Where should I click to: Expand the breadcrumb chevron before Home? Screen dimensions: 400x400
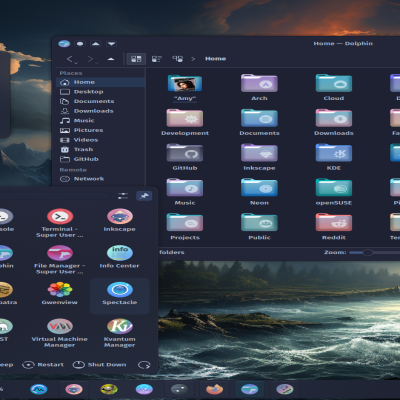[x=193, y=59]
